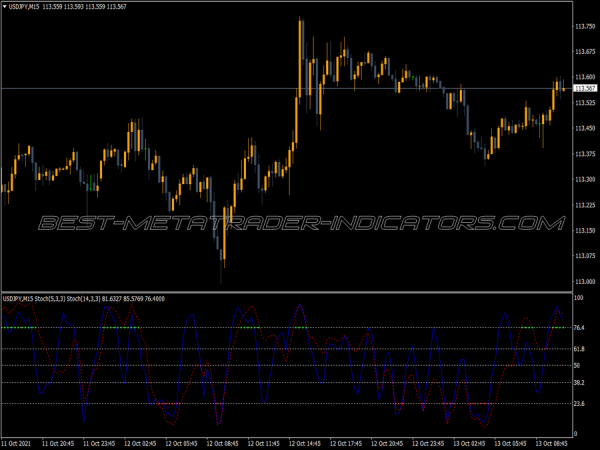
Task: Click the 113.450 price axis label
Action: coord(585,128)
